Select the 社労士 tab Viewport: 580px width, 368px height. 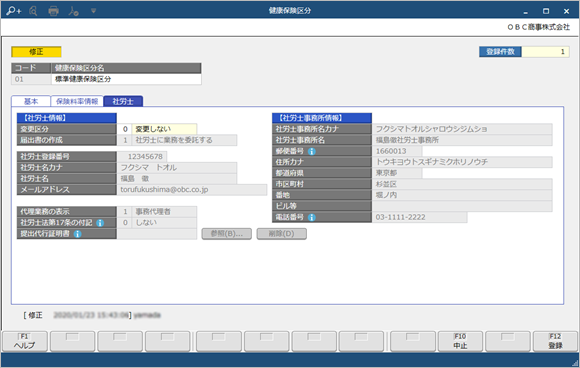(123, 101)
